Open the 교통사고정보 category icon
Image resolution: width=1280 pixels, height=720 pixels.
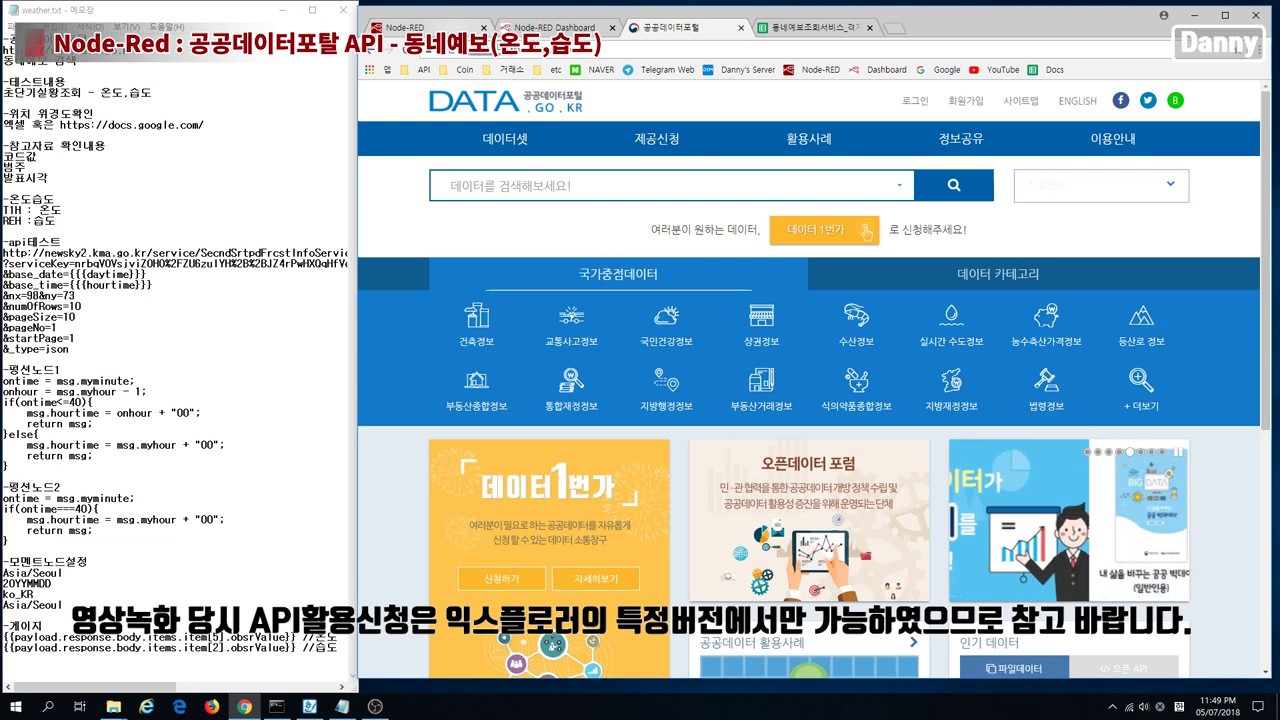pos(571,315)
